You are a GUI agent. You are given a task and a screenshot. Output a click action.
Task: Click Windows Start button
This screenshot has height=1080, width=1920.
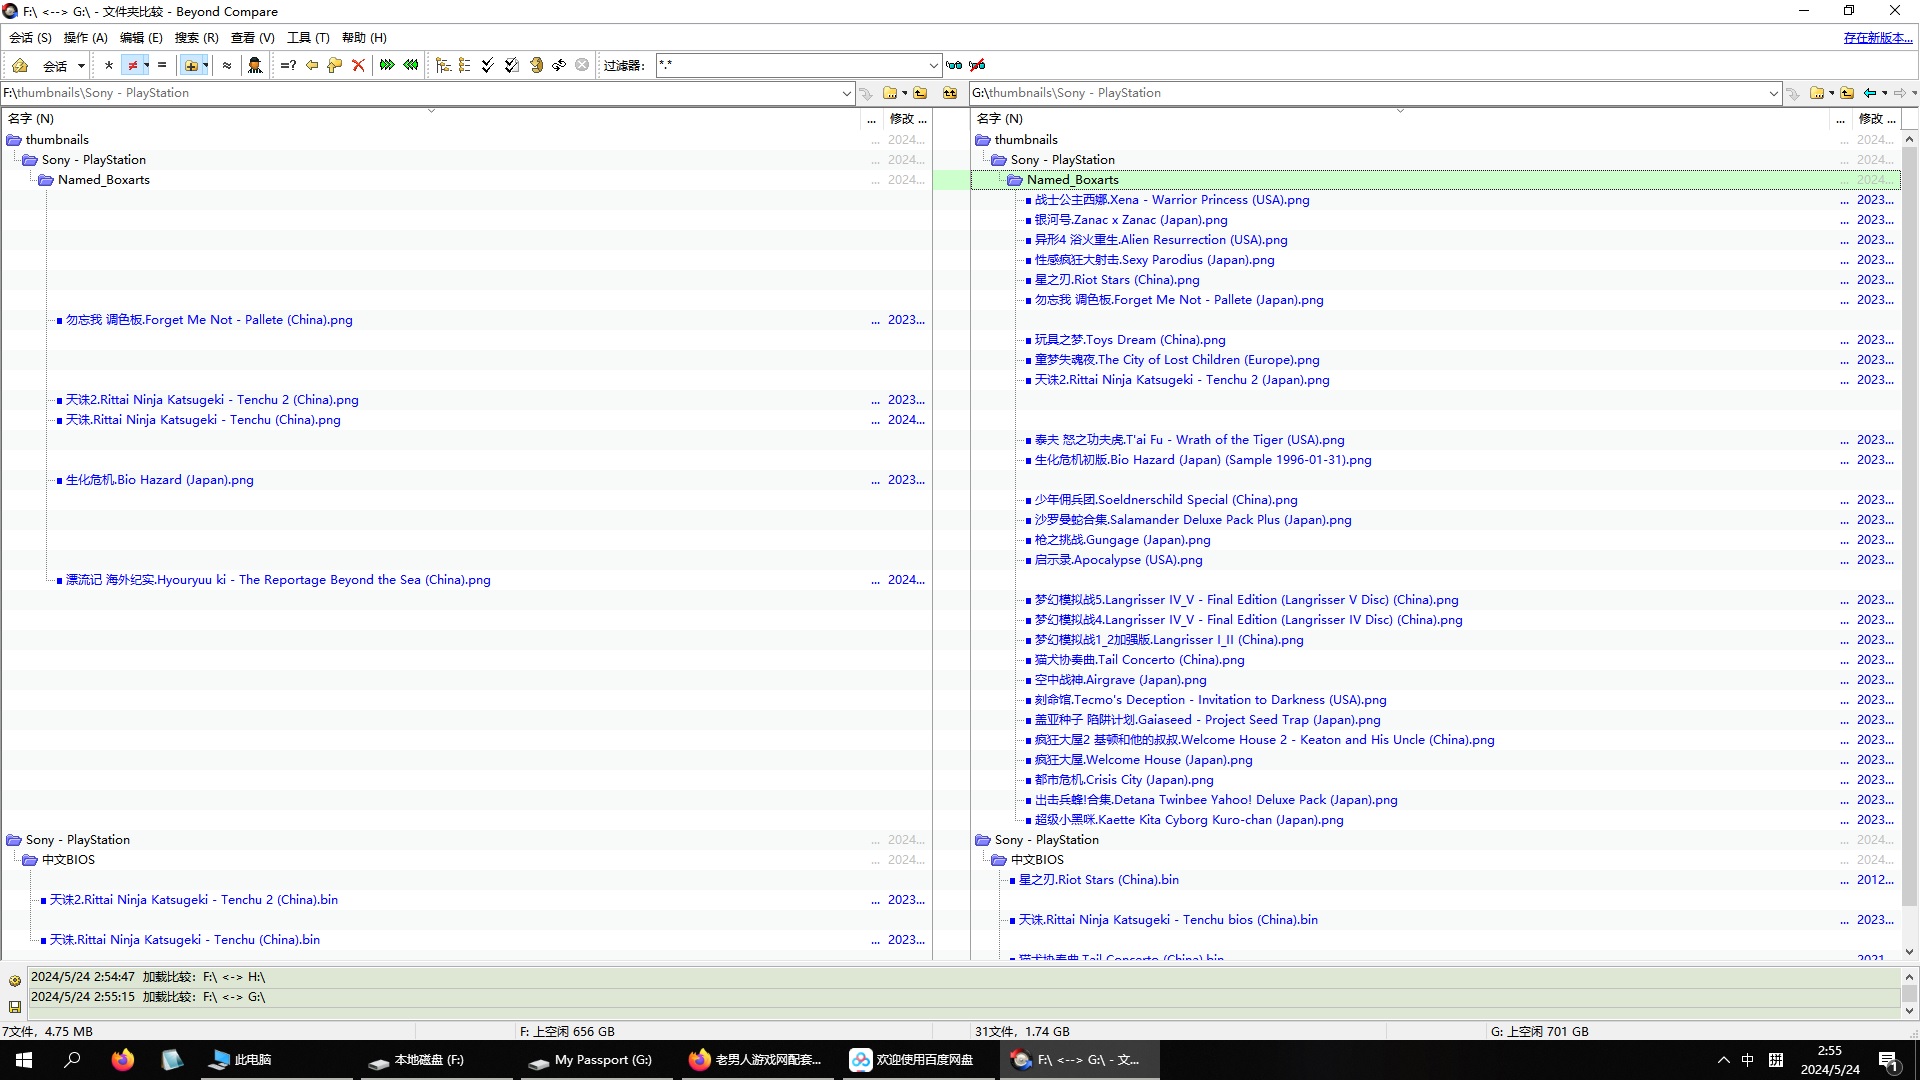pos(24,1060)
